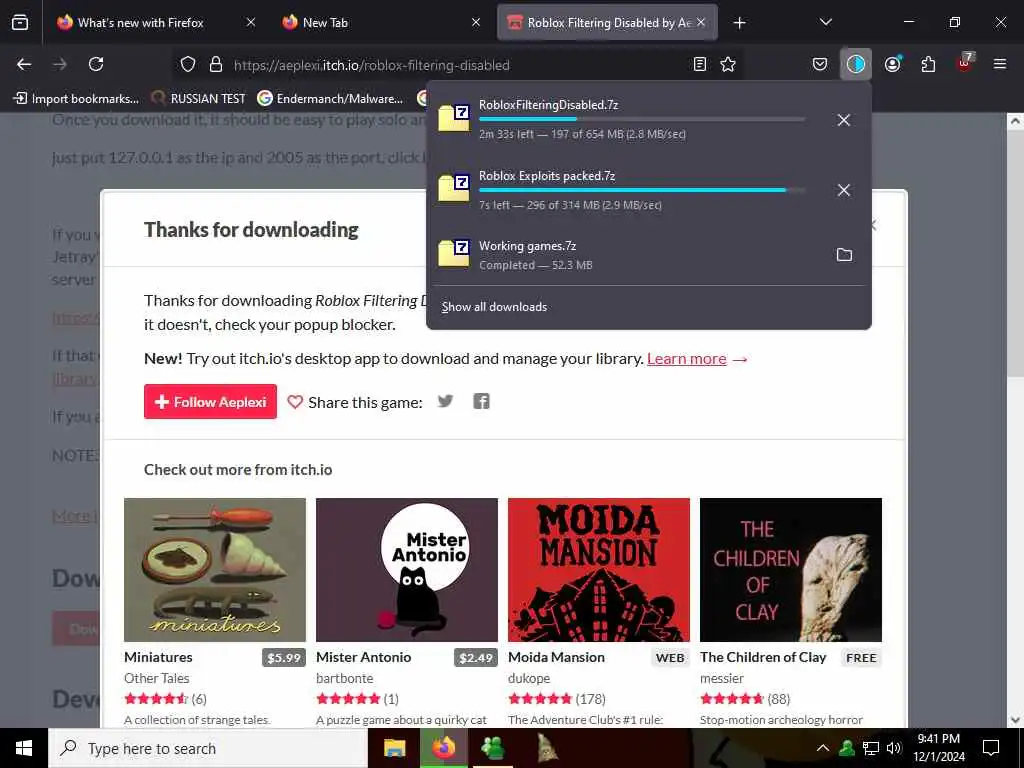This screenshot has width=1024, height=768.
Task: Click the heart icon beside Share
Action: pos(295,402)
